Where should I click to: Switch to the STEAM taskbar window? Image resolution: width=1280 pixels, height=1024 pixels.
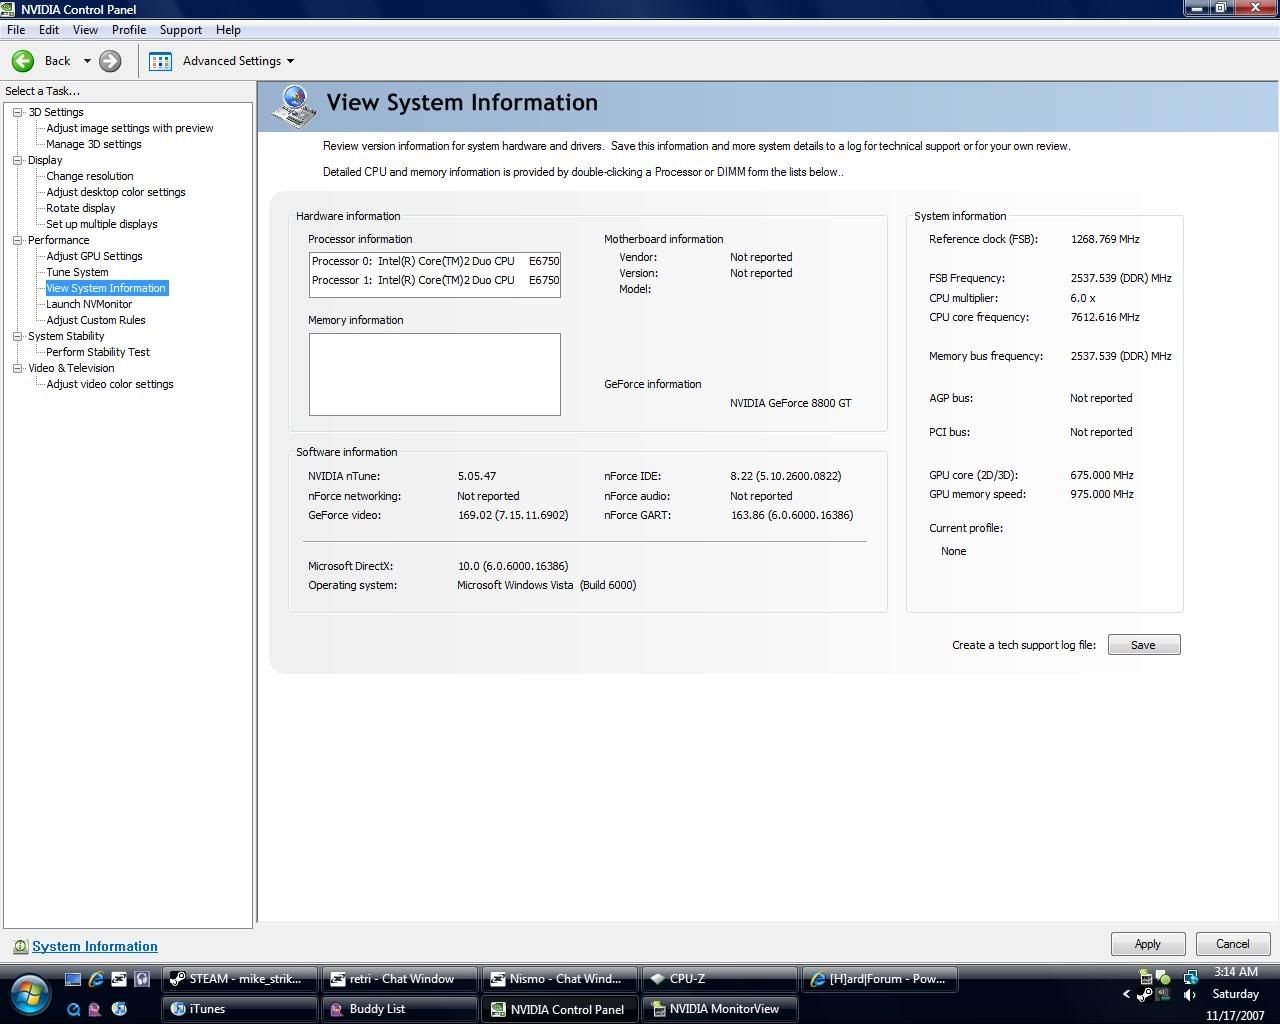[240, 979]
